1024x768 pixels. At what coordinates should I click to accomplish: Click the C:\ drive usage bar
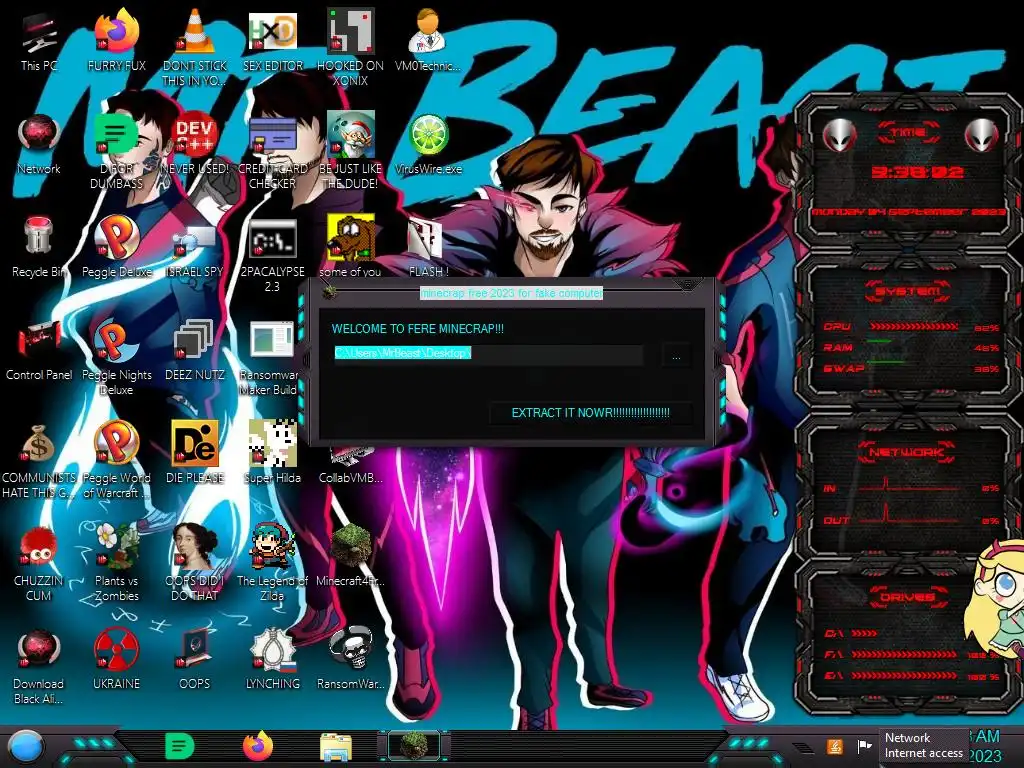pyautogui.click(x=864, y=633)
